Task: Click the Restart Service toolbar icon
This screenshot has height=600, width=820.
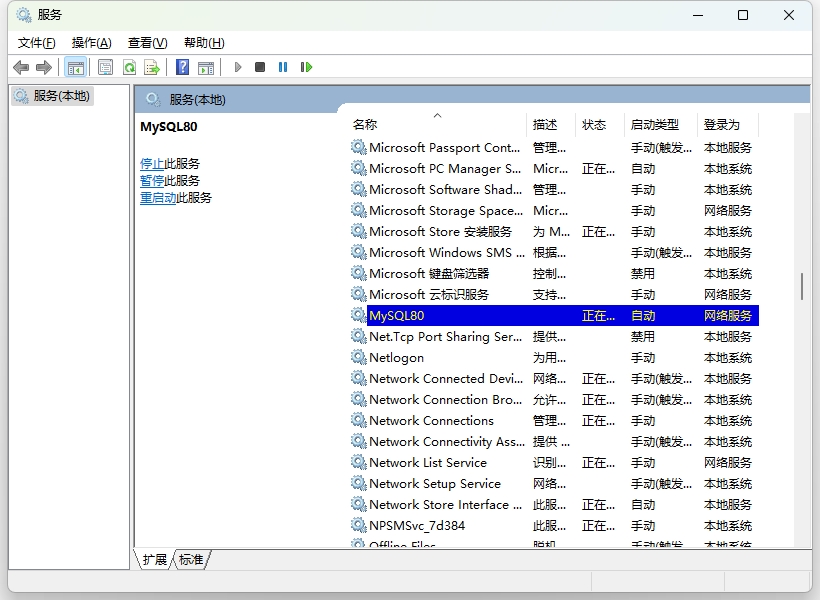Action: pyautogui.click(x=306, y=67)
